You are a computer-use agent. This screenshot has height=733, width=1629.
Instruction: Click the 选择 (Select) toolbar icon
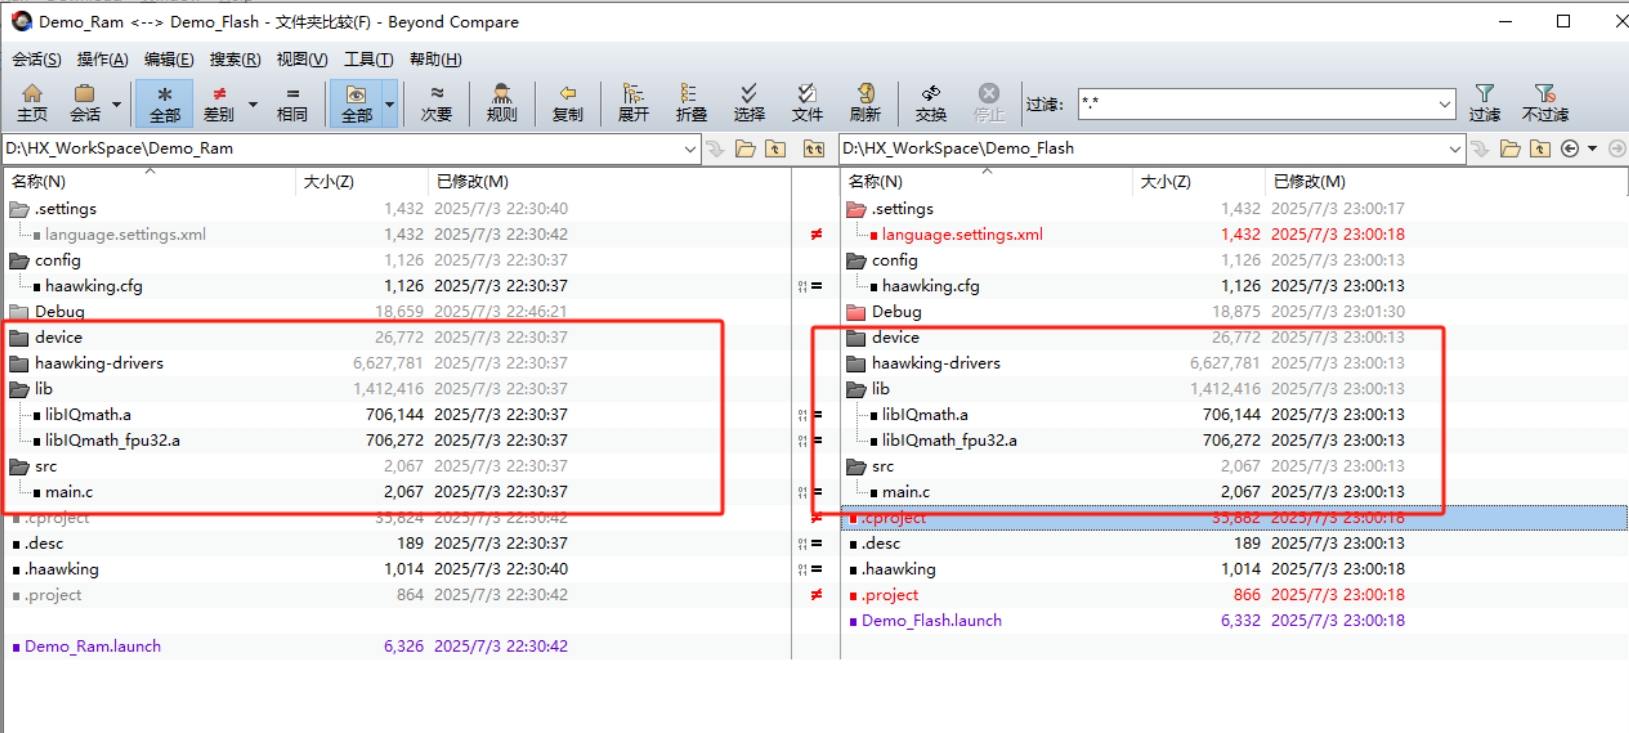(748, 103)
